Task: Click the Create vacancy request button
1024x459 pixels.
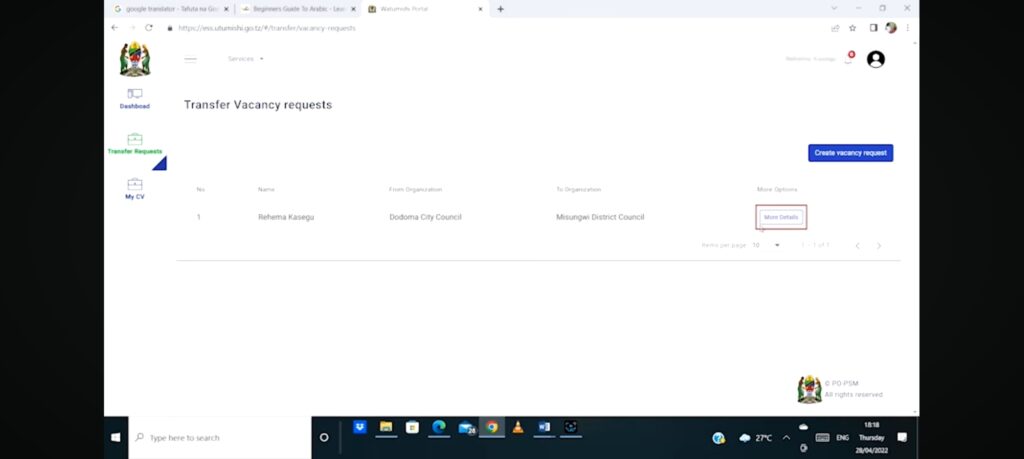Action: [x=850, y=153]
